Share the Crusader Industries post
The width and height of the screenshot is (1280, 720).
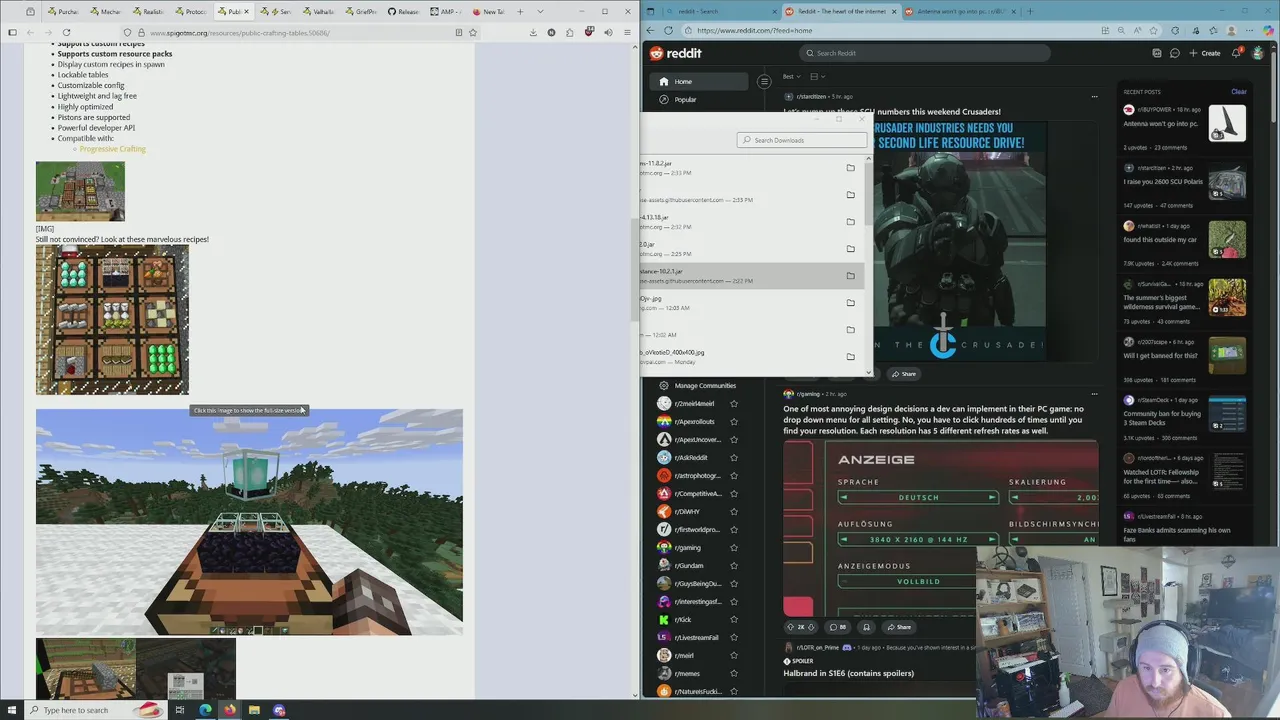pyautogui.click(x=903, y=374)
